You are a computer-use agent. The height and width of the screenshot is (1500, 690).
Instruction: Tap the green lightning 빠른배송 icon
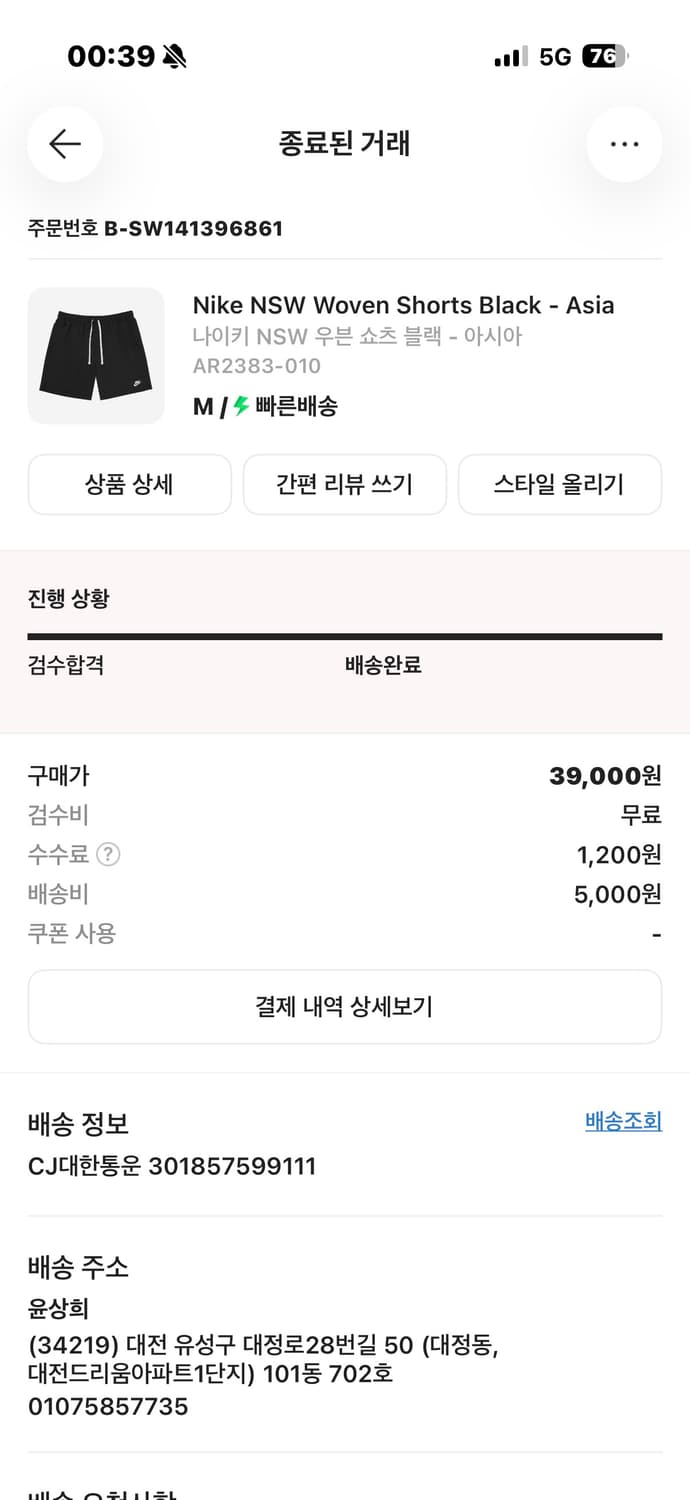(x=241, y=406)
